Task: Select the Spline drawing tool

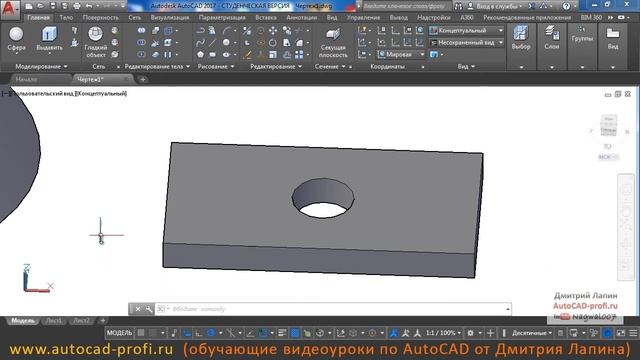Action: click(200, 42)
